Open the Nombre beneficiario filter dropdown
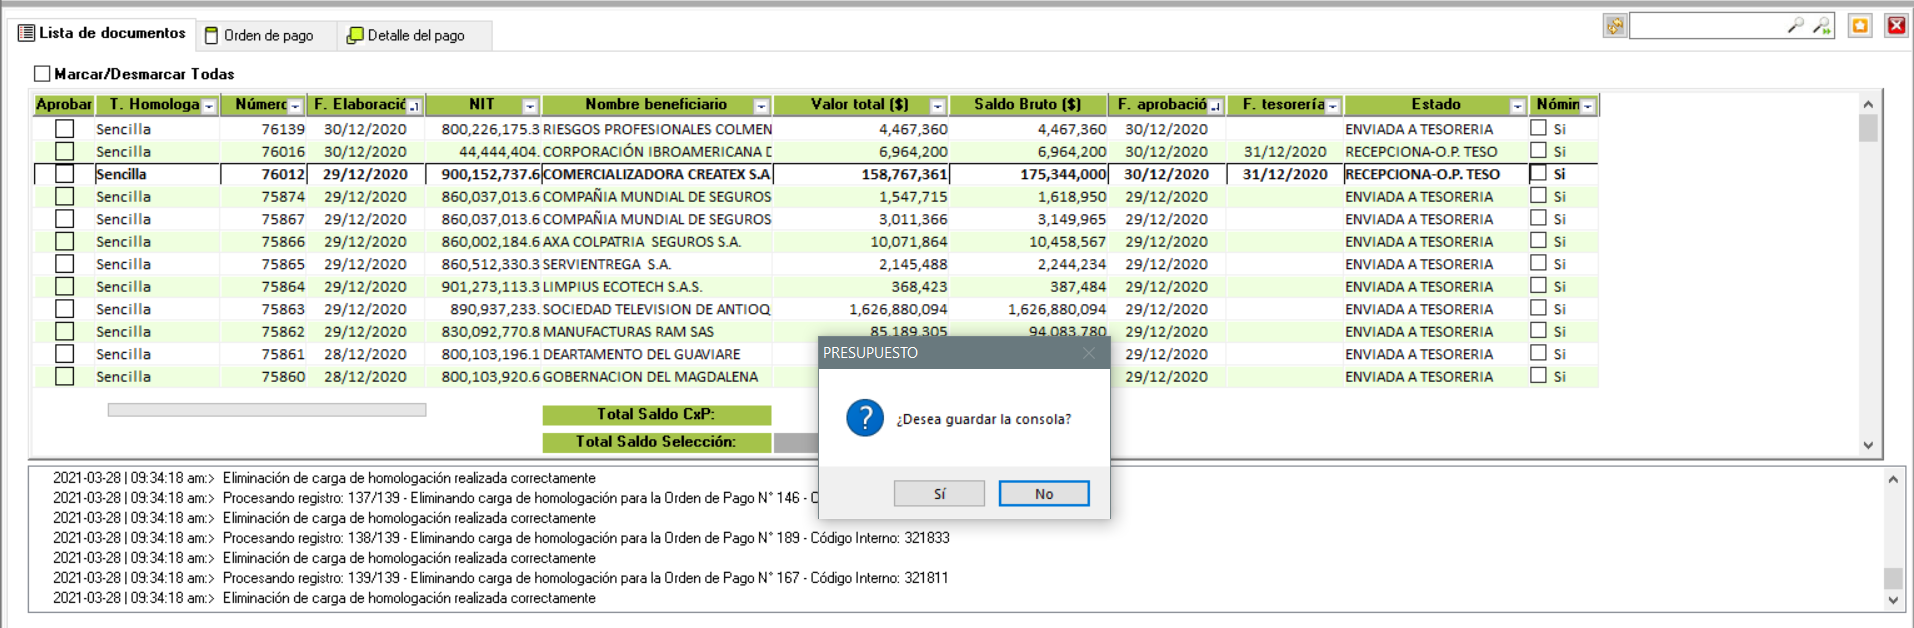1914x628 pixels. click(761, 106)
